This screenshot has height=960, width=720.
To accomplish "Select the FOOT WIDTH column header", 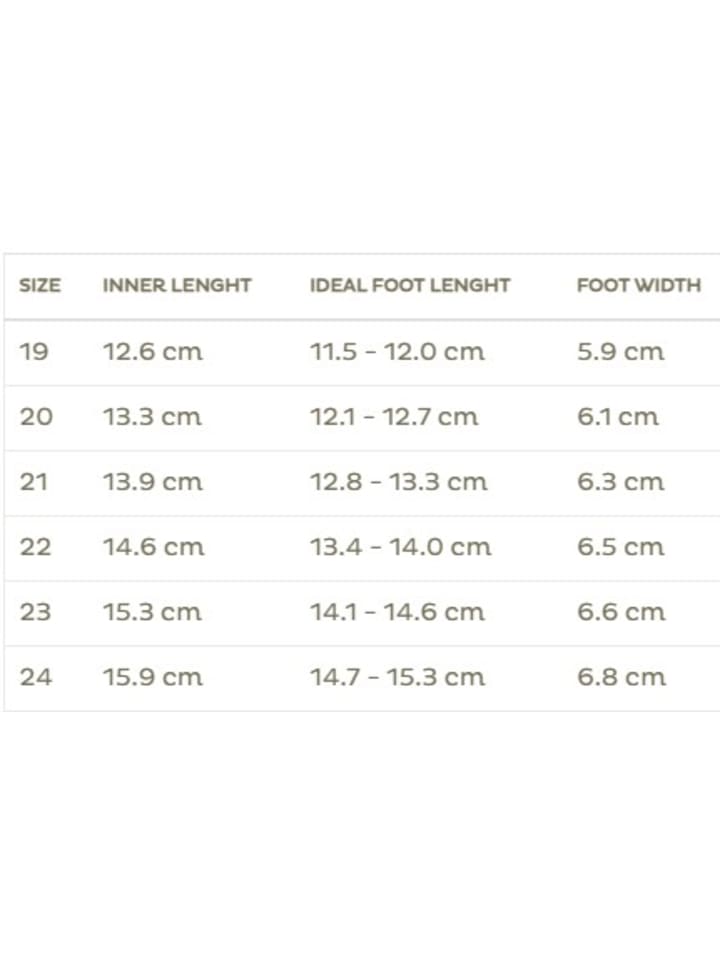I will coord(639,285).
